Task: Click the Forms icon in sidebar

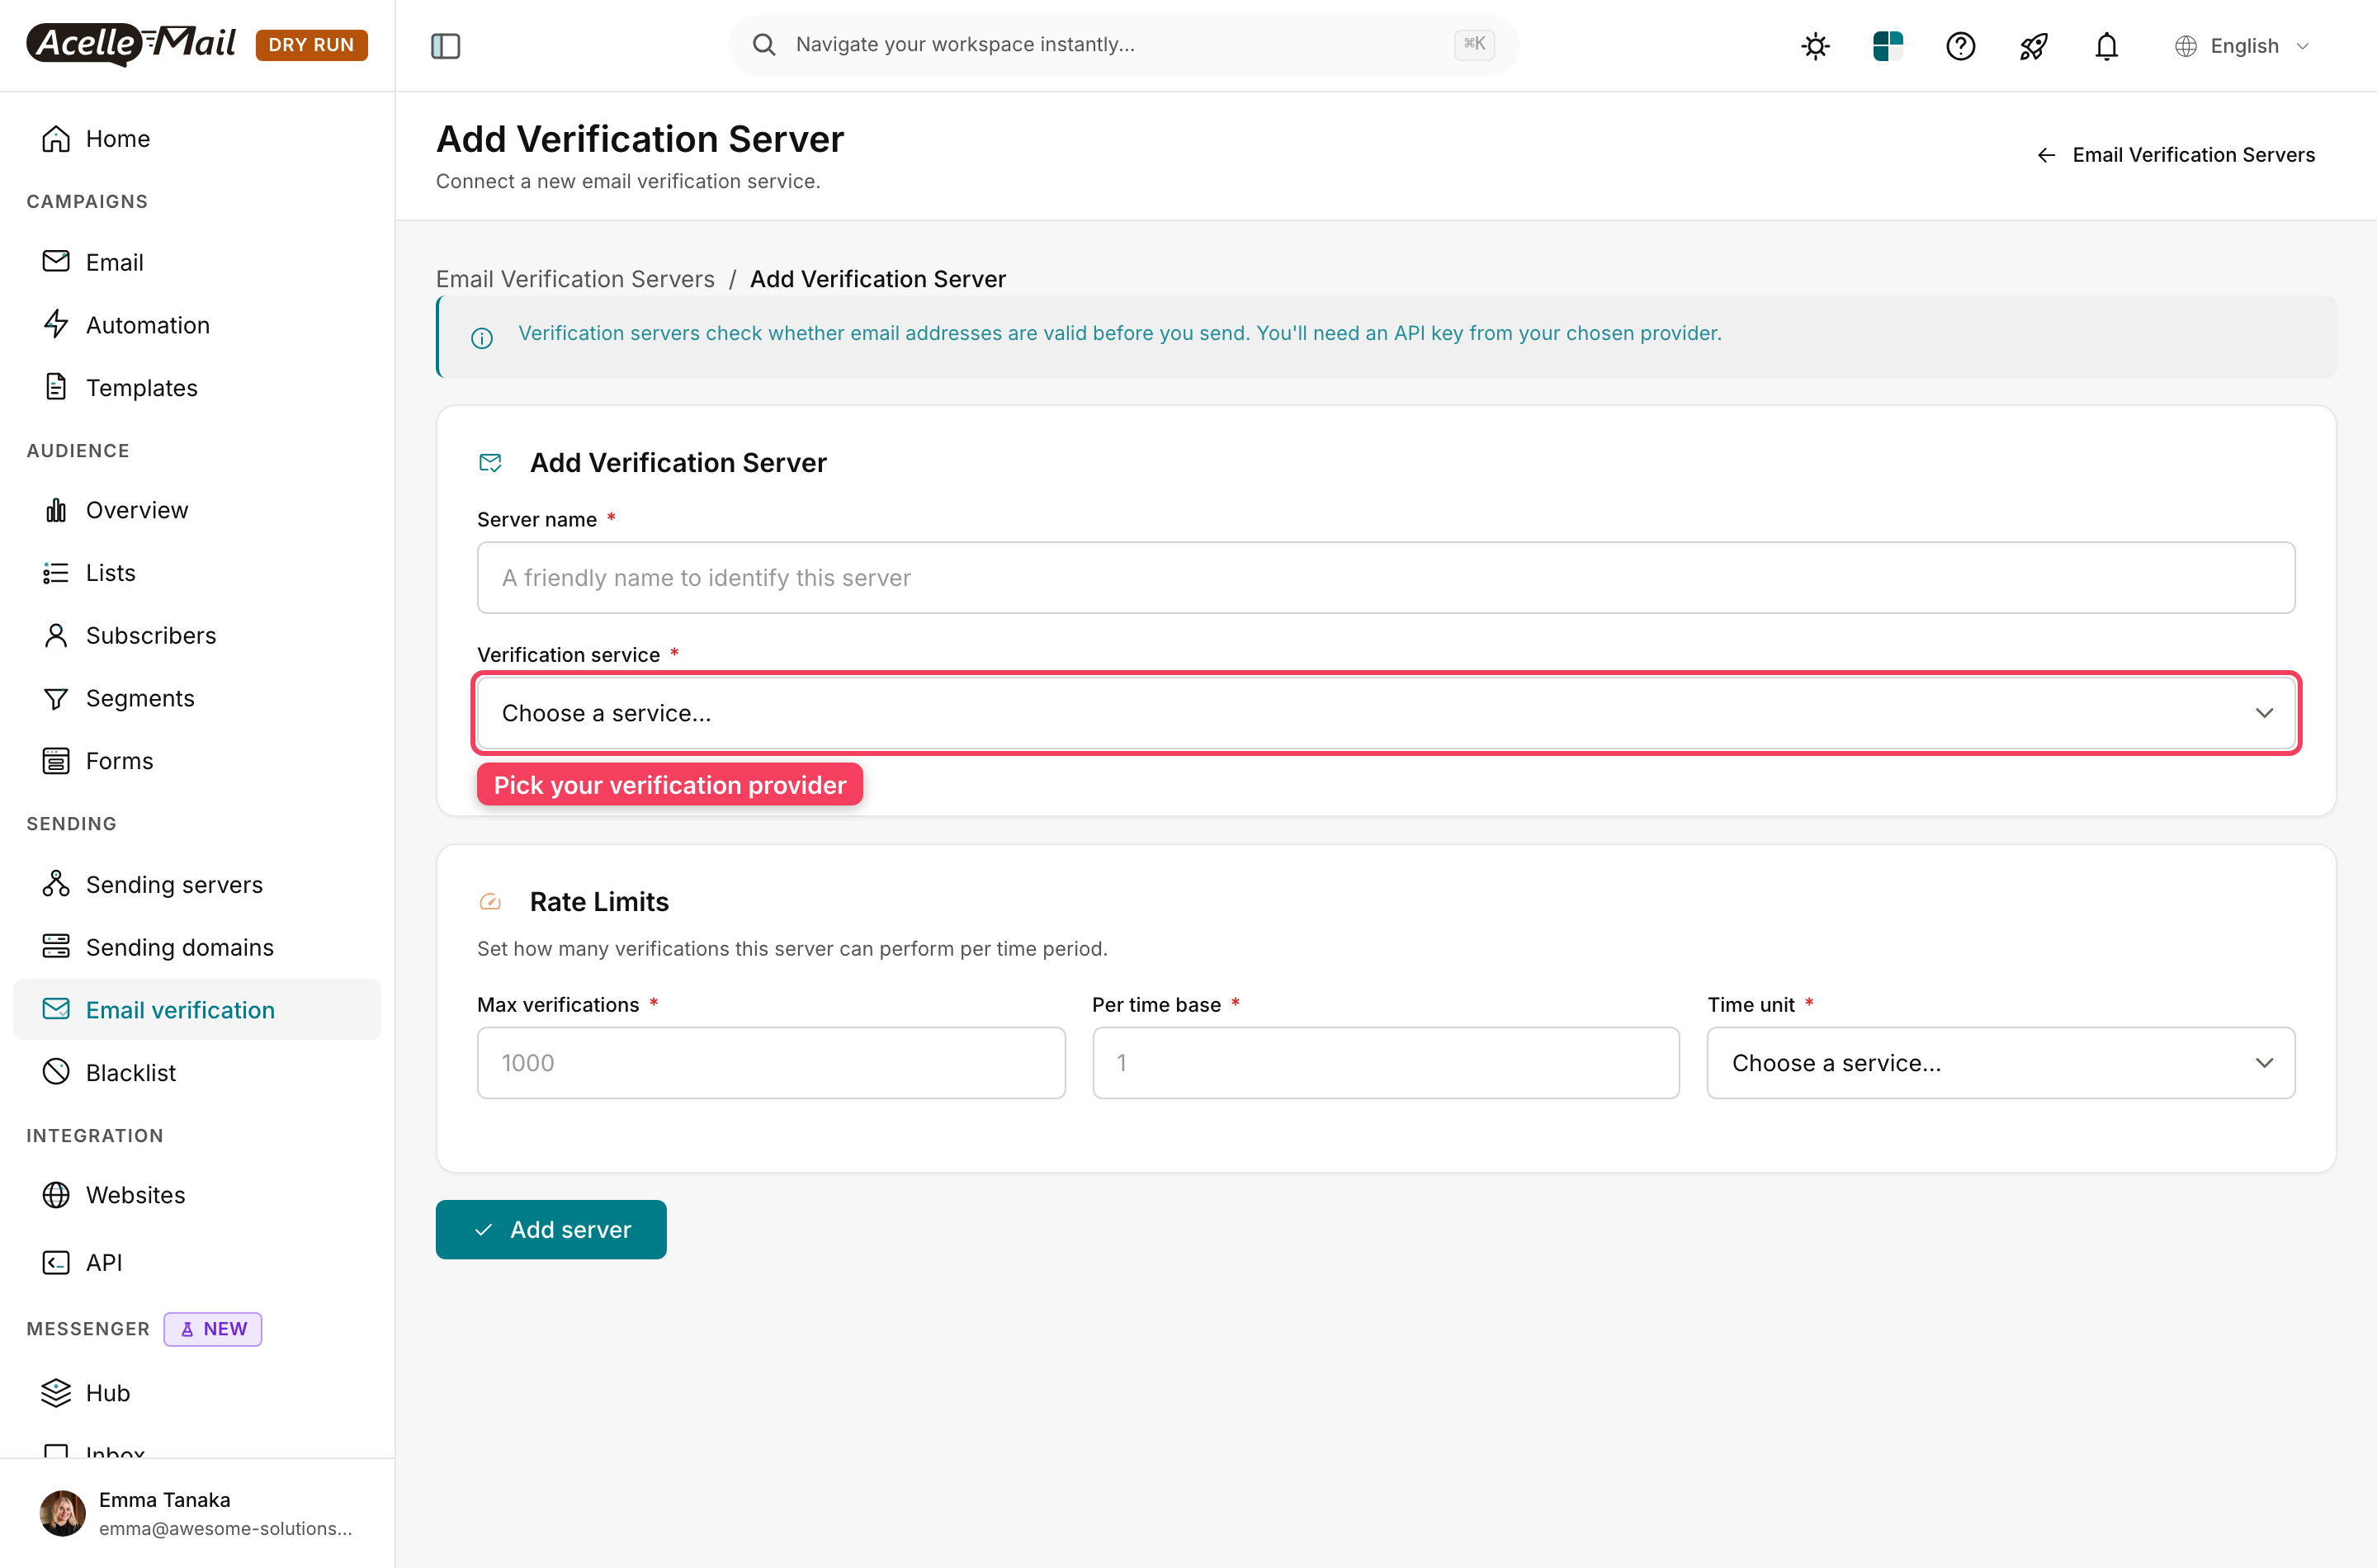Action: coord(56,761)
